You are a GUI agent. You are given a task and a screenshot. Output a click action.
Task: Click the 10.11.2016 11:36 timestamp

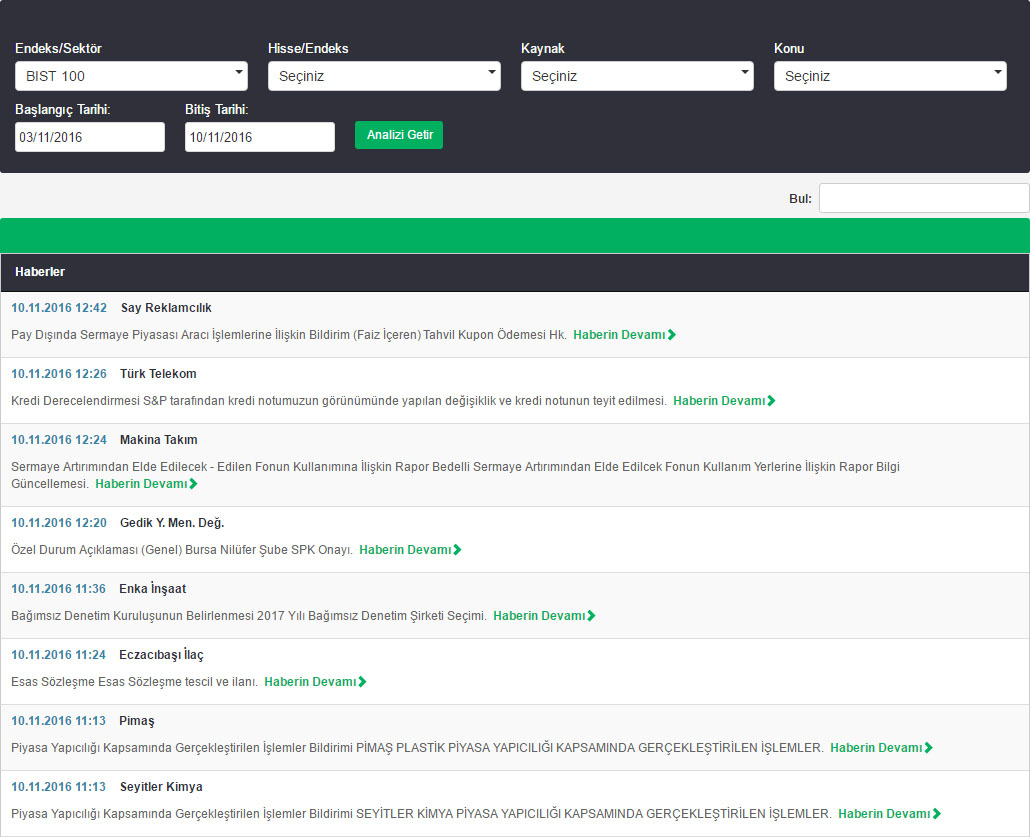[x=58, y=589]
